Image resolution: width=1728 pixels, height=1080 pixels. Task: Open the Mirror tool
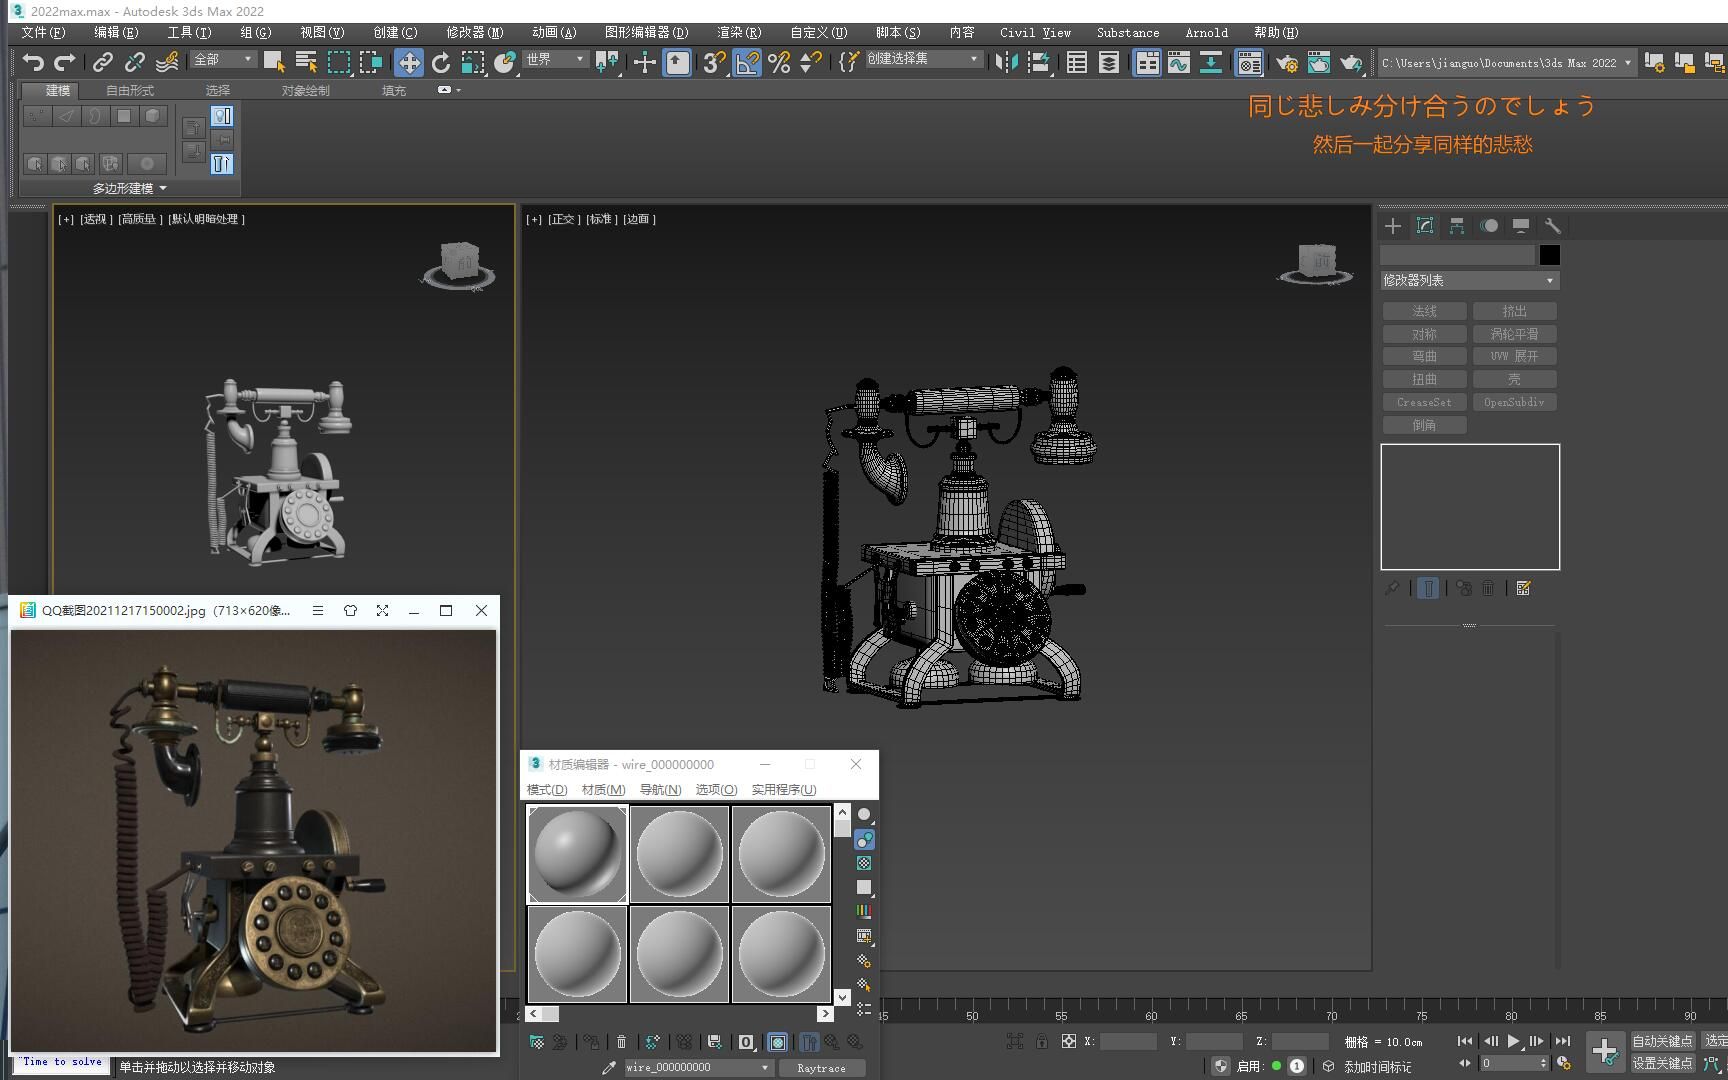click(x=1005, y=63)
